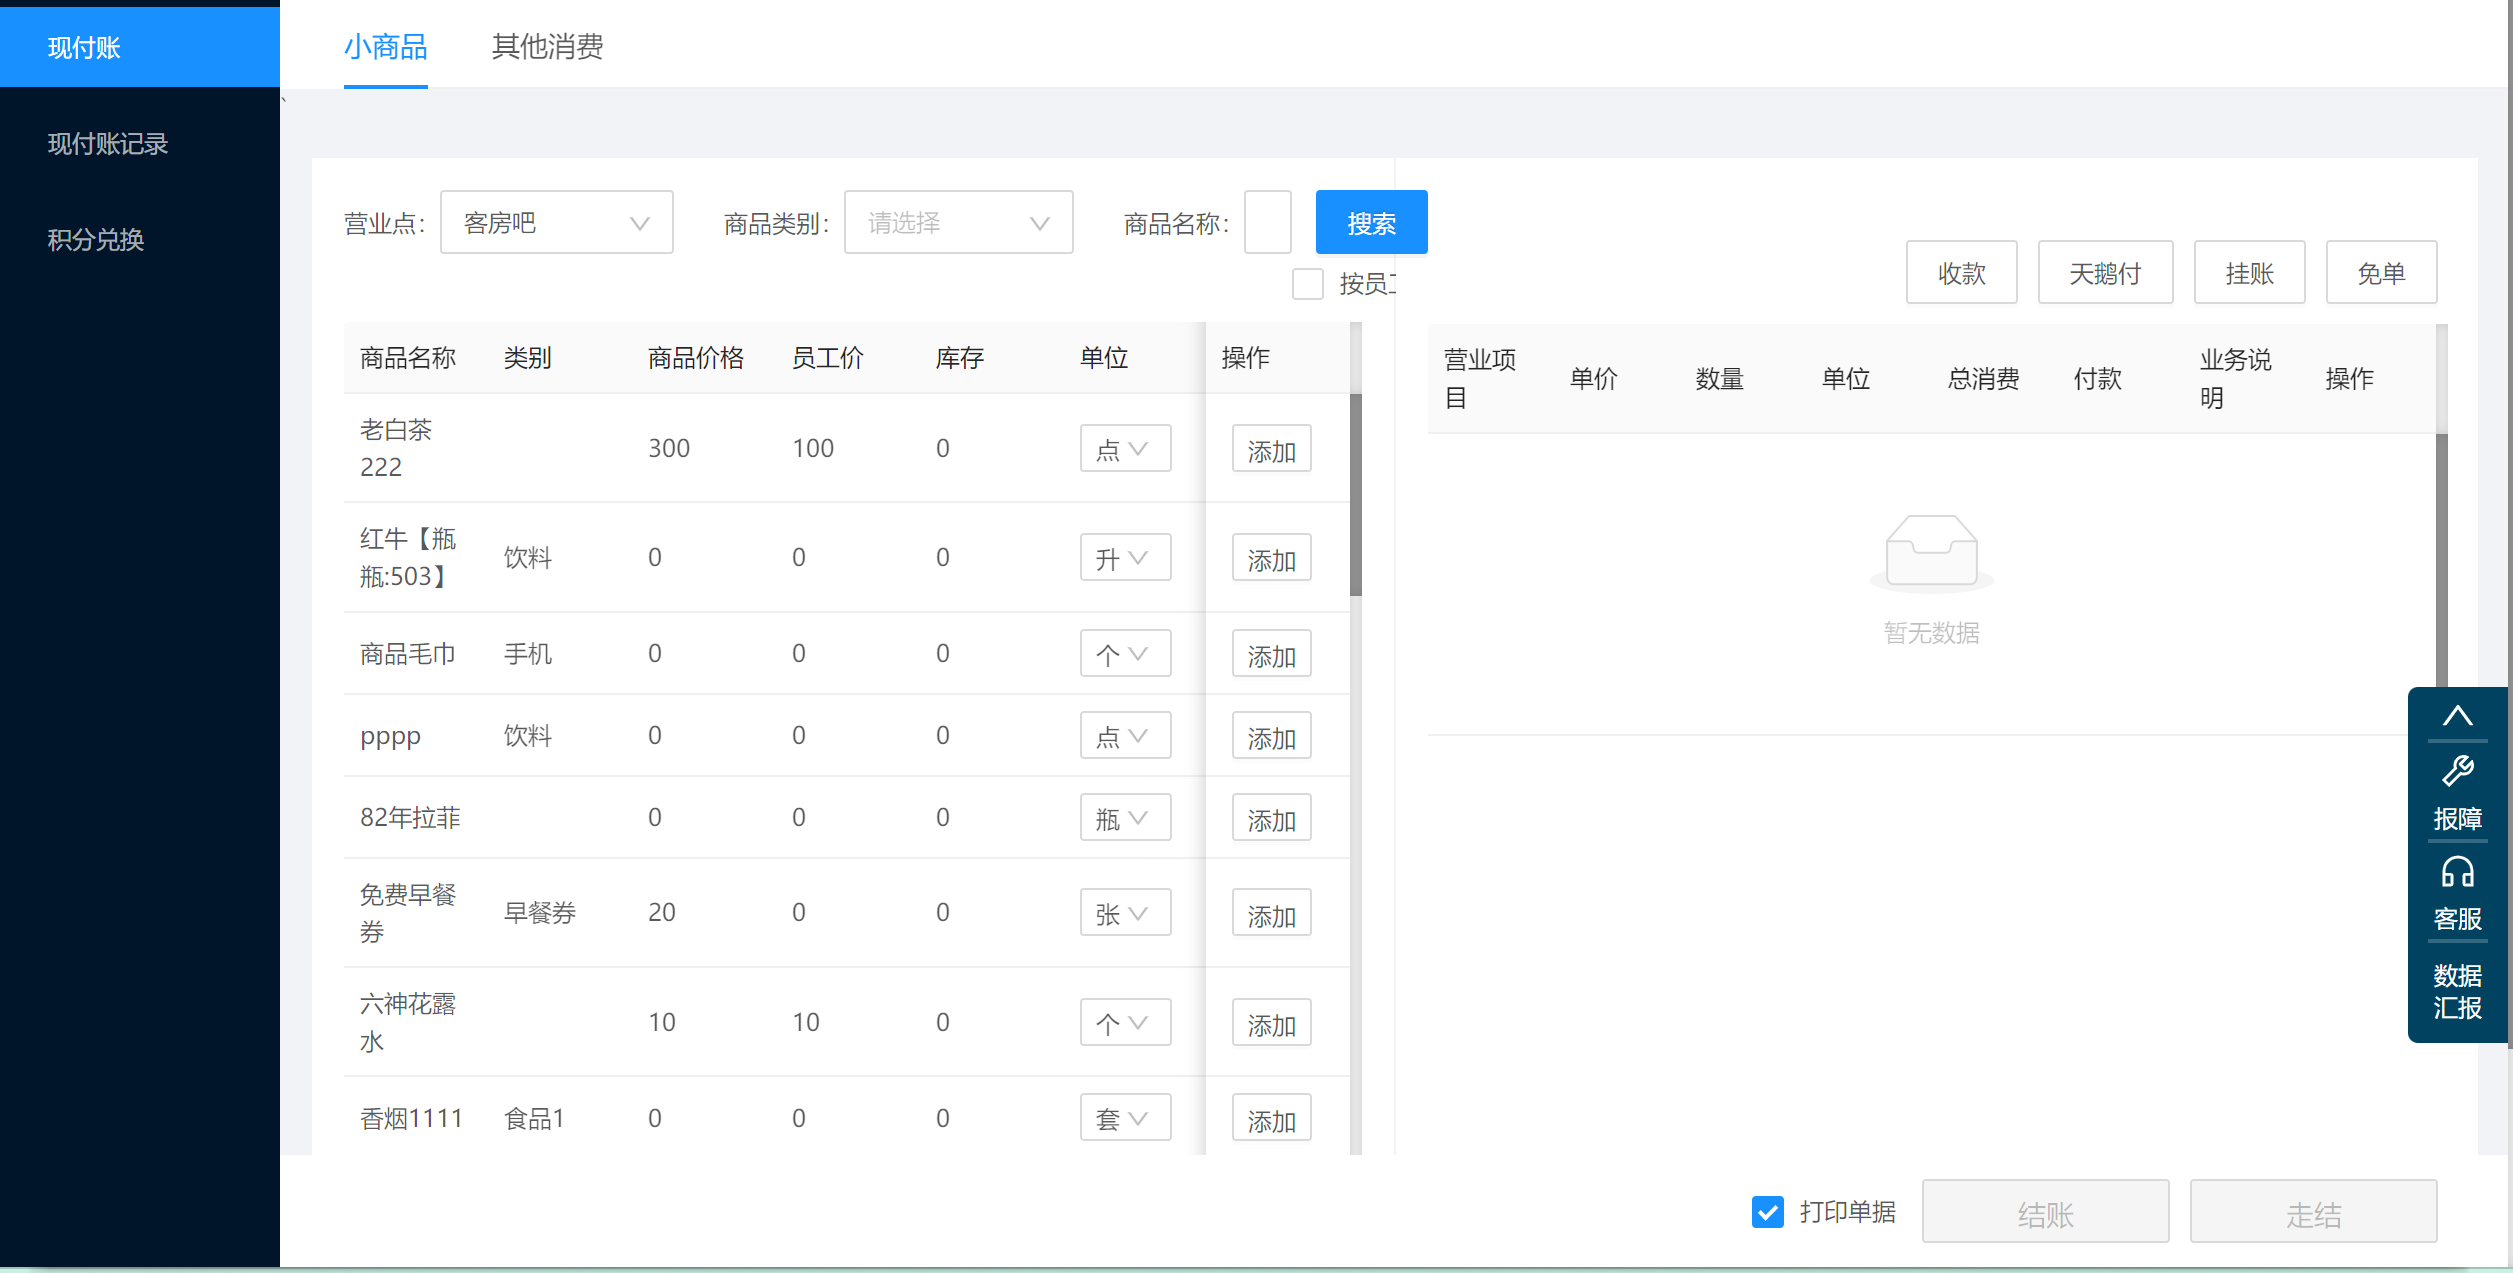This screenshot has height=1273, width=2513.
Task: Expand unit dropdown for 六神花露水
Action: point(1125,1022)
